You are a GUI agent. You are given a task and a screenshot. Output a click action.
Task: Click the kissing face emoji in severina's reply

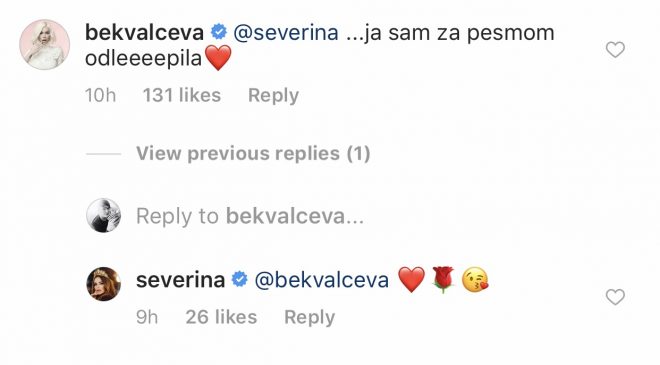point(475,280)
